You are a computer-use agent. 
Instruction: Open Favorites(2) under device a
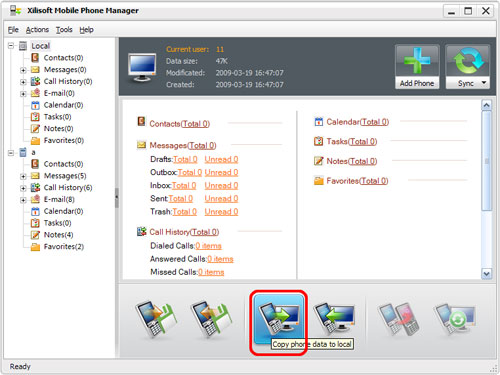tap(64, 247)
